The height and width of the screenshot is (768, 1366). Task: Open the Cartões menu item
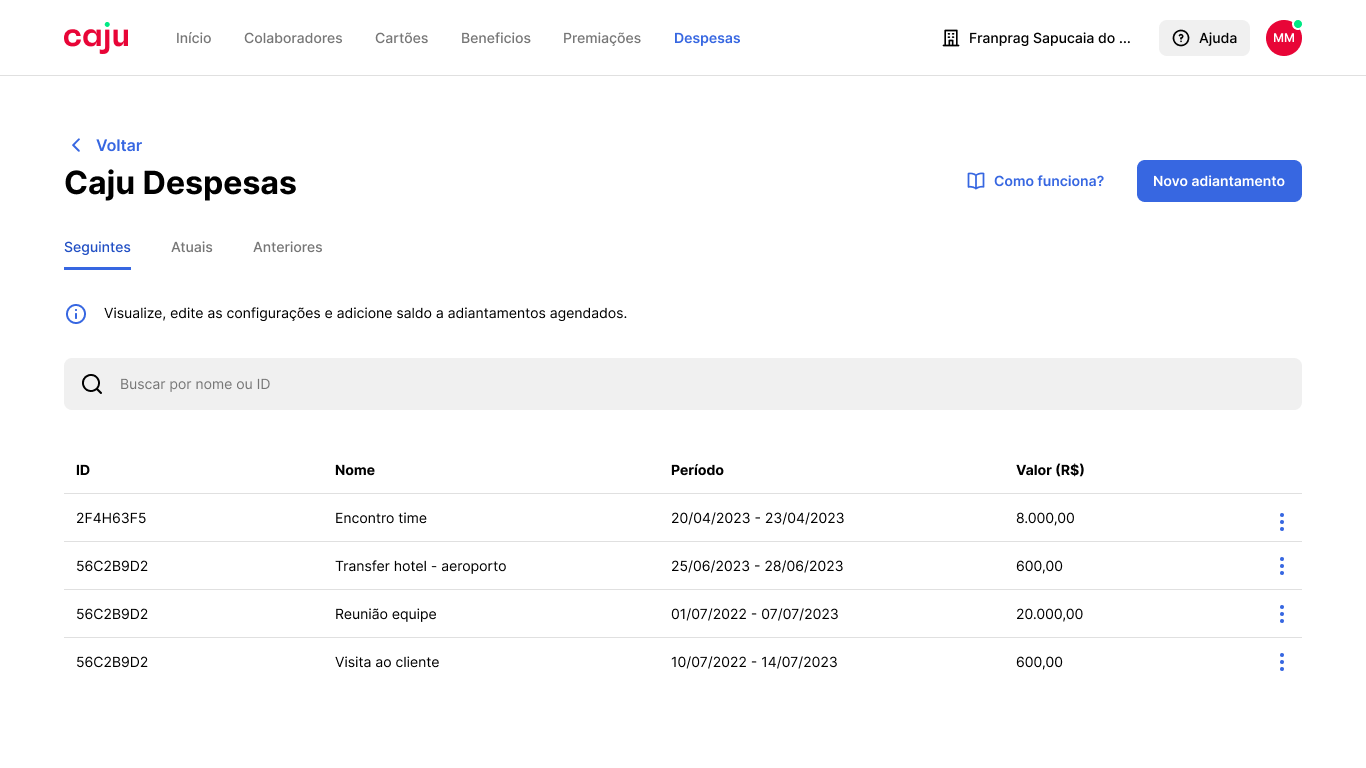tap(402, 38)
